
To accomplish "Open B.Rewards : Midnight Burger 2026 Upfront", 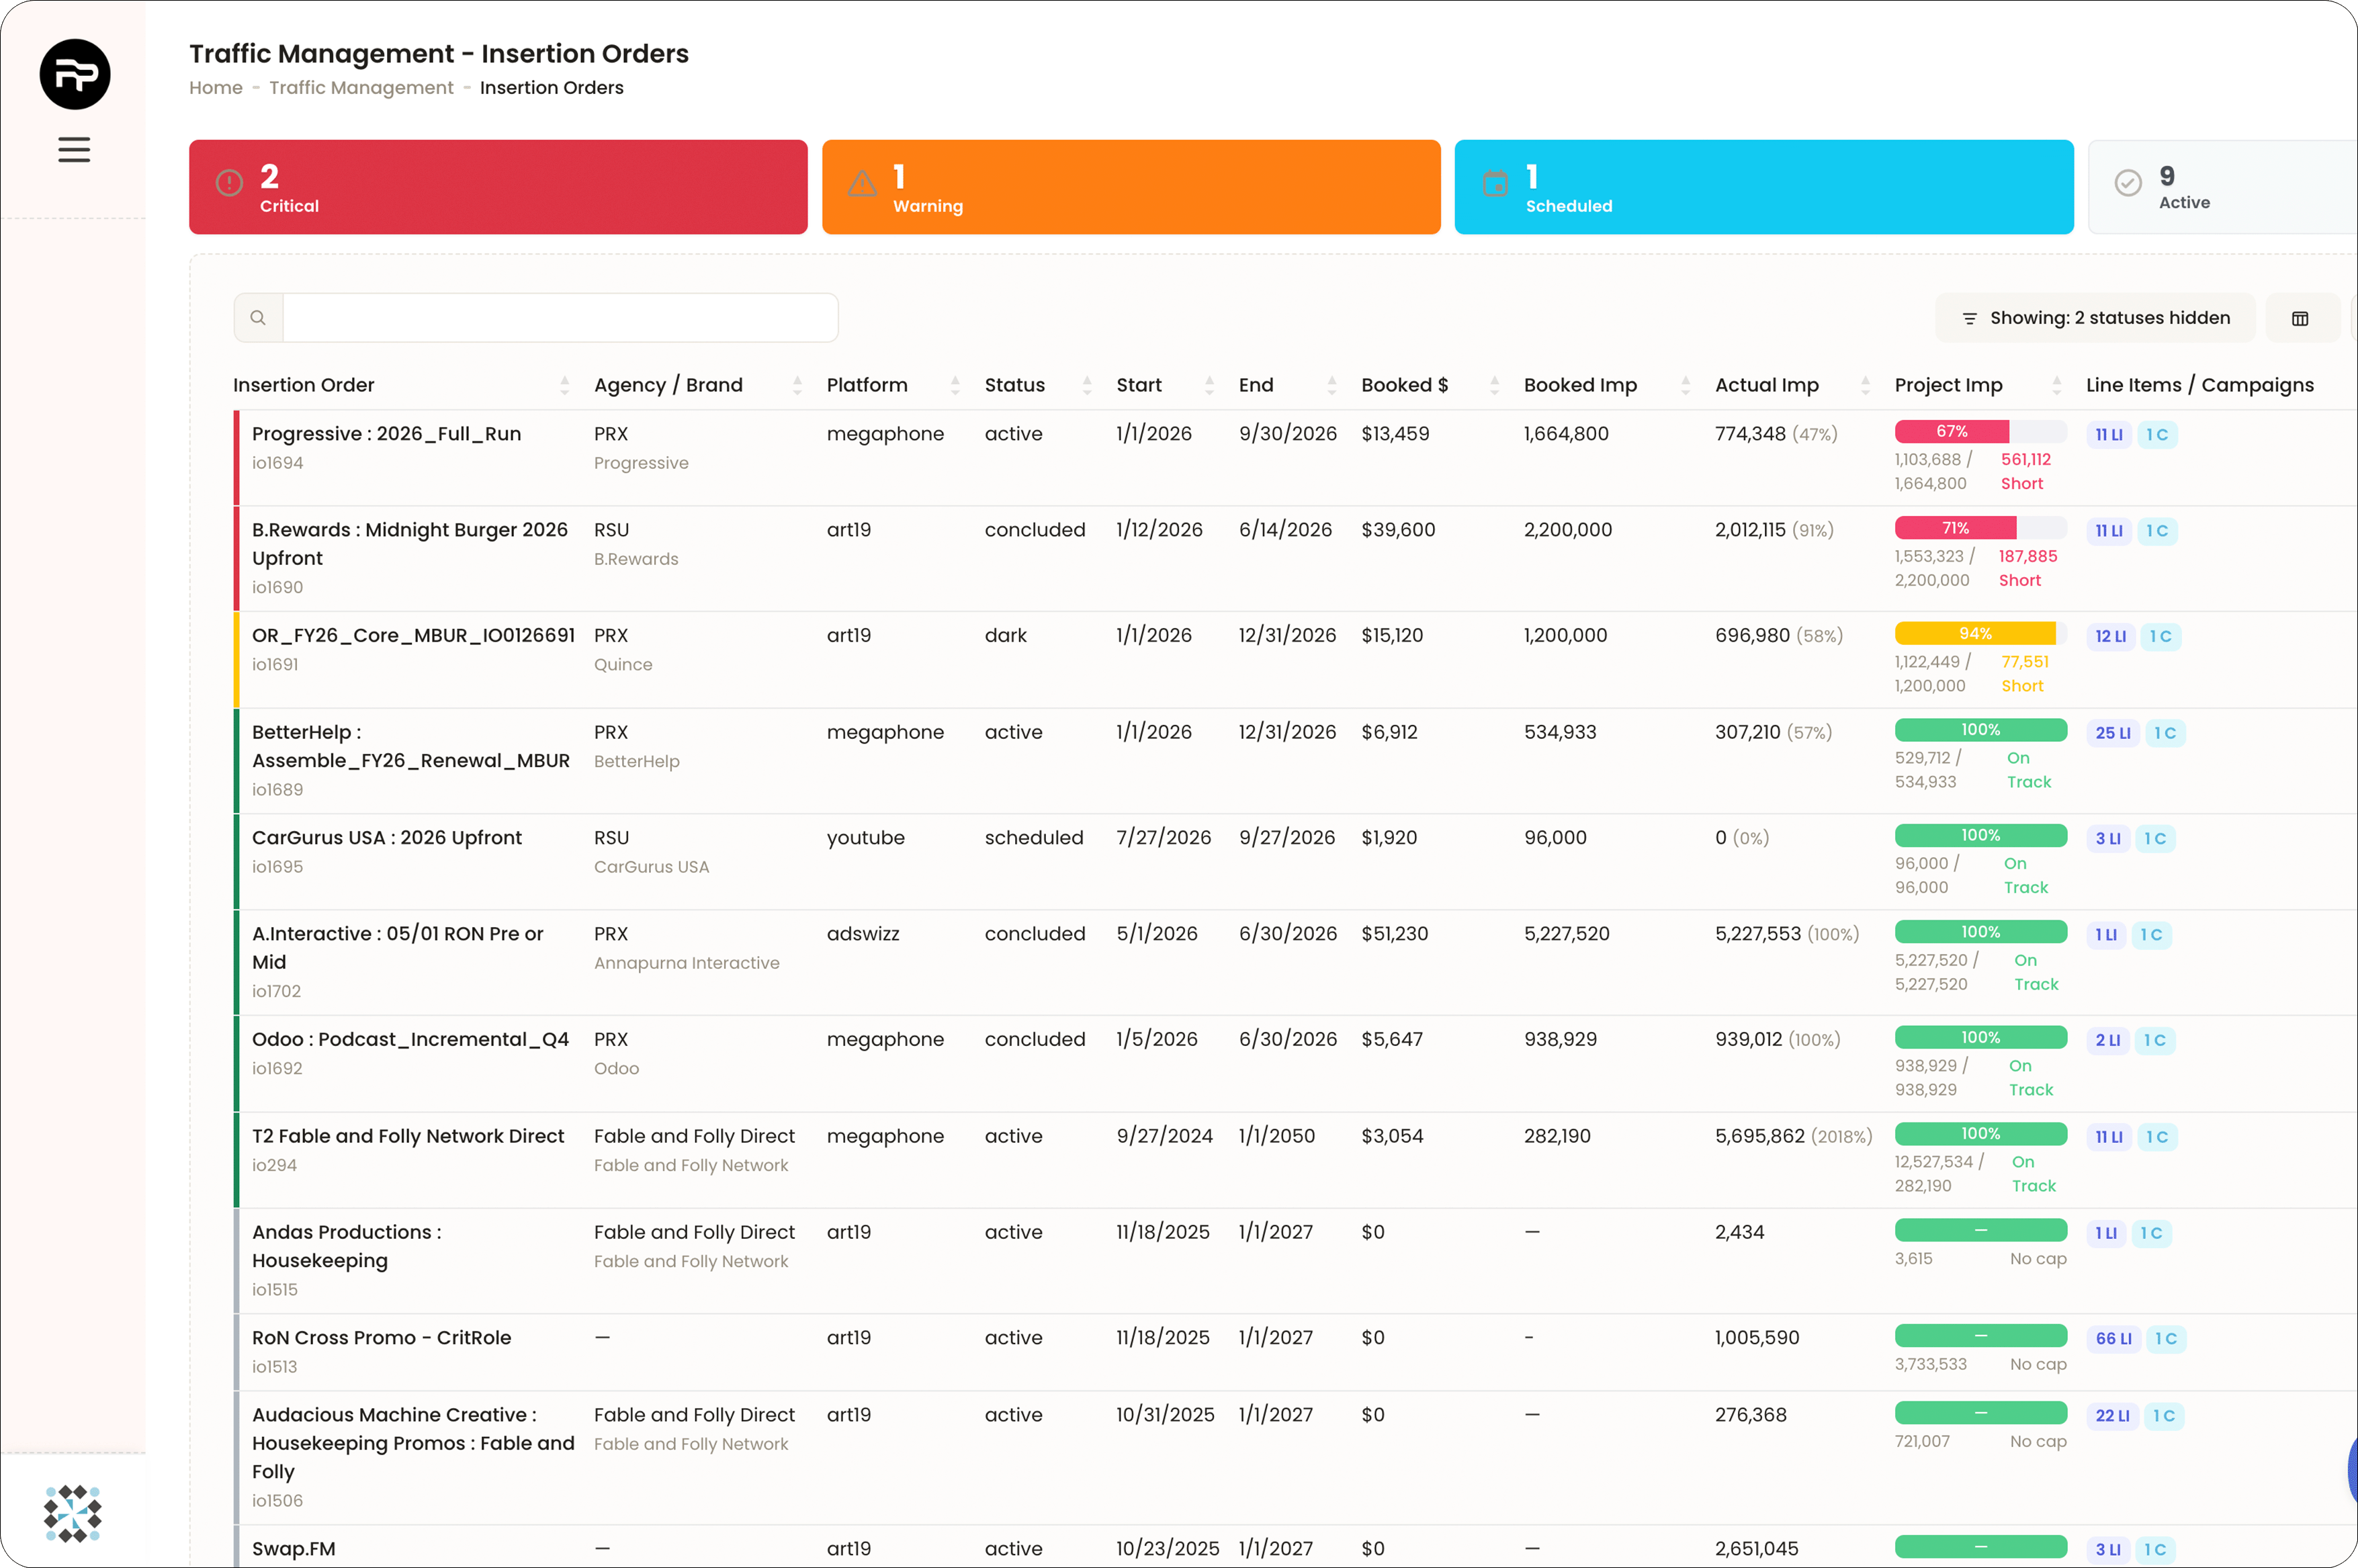I will click(x=409, y=544).
